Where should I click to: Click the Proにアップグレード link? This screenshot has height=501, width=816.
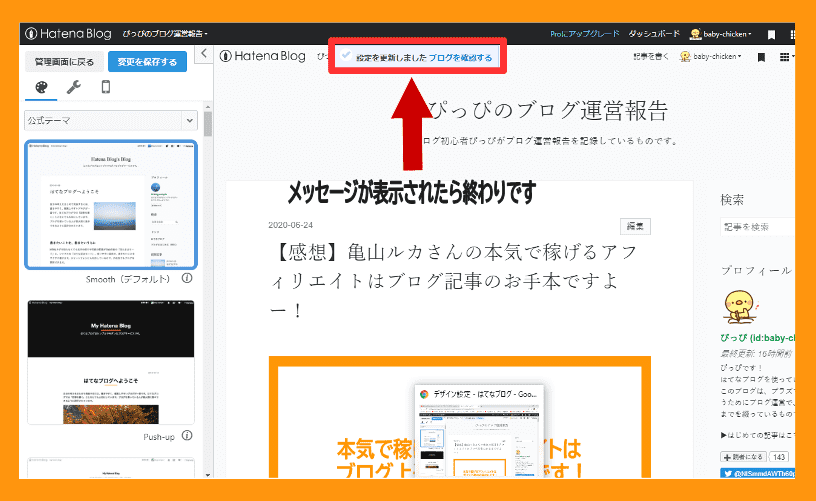click(x=584, y=34)
